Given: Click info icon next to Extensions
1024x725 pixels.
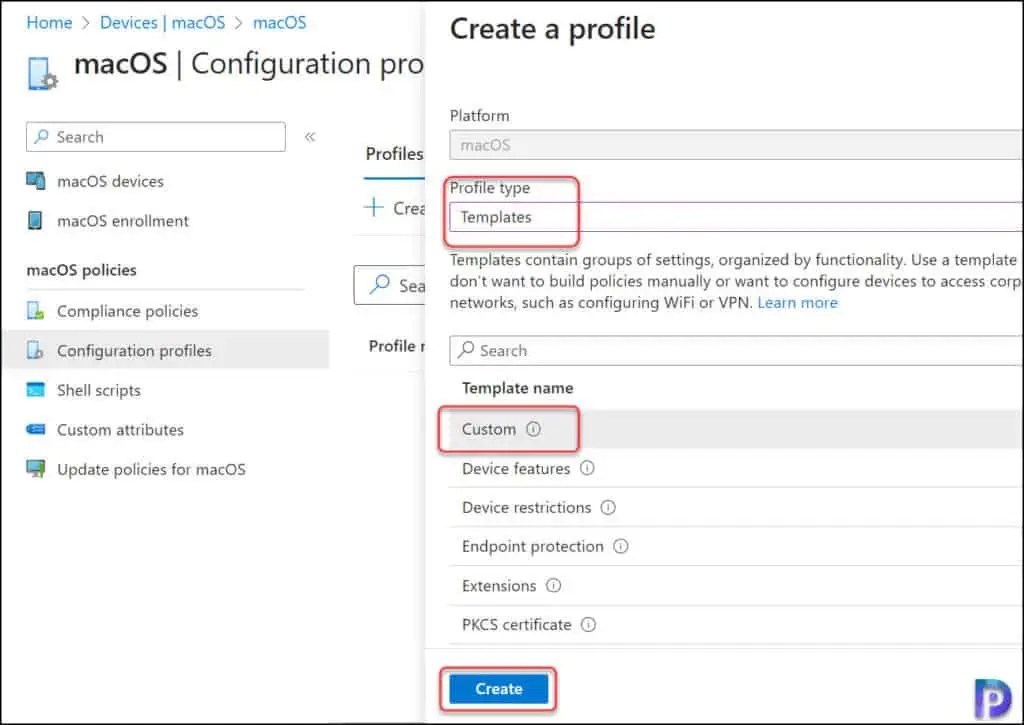Looking at the screenshot, I should tap(553, 586).
